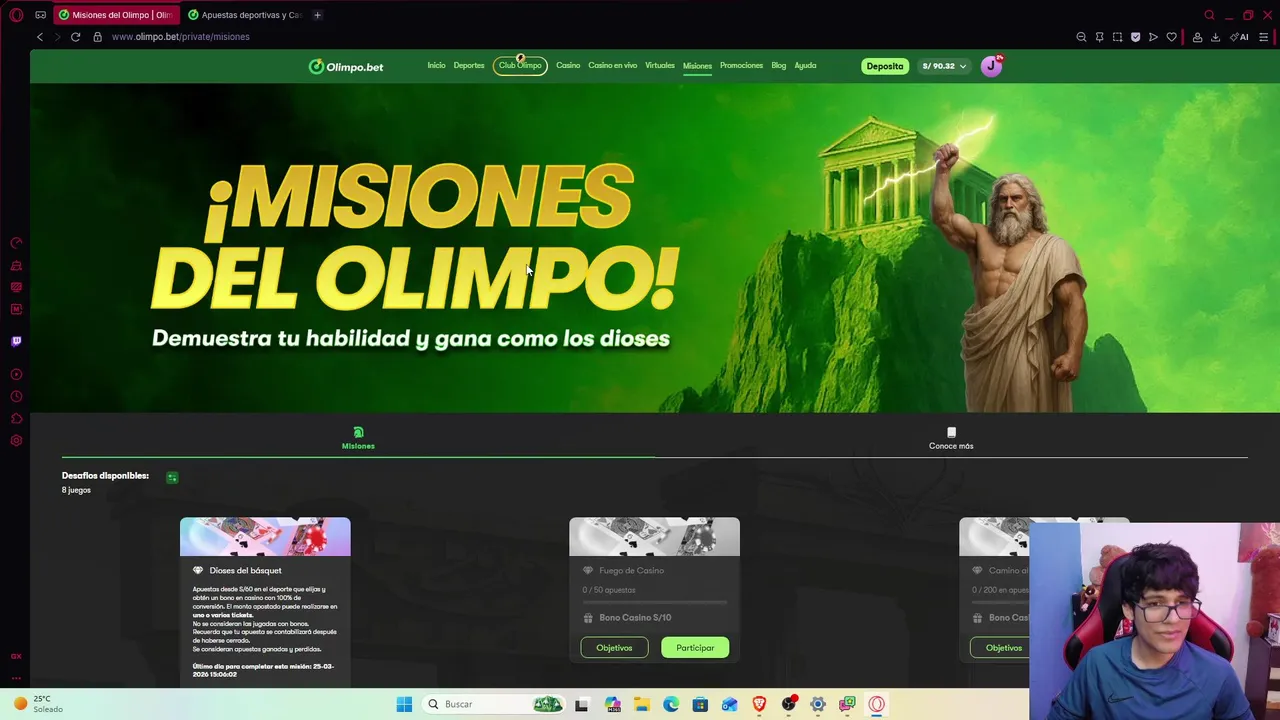Open the Club Olimpo menu item
The height and width of the screenshot is (720, 1280).
click(520, 66)
